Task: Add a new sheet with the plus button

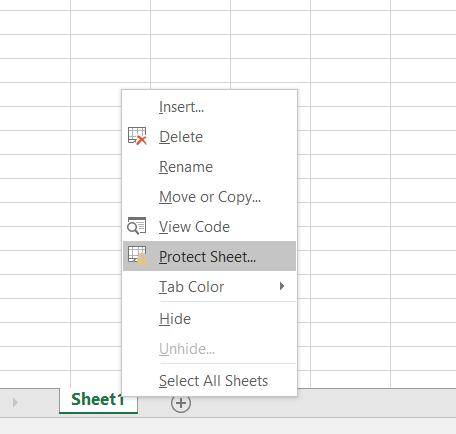Action: (181, 403)
